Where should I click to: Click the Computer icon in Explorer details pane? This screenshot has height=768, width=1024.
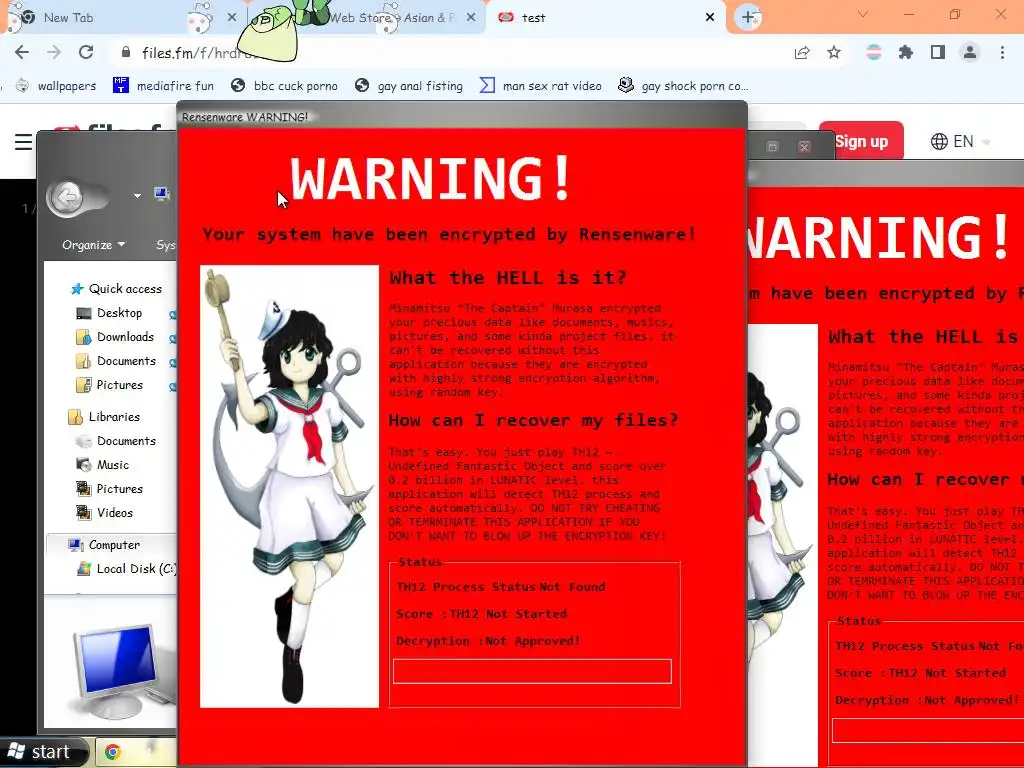click(x=123, y=671)
